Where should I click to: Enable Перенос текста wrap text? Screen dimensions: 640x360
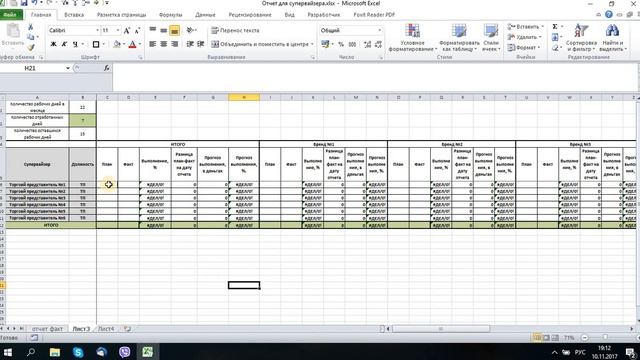tap(235, 30)
